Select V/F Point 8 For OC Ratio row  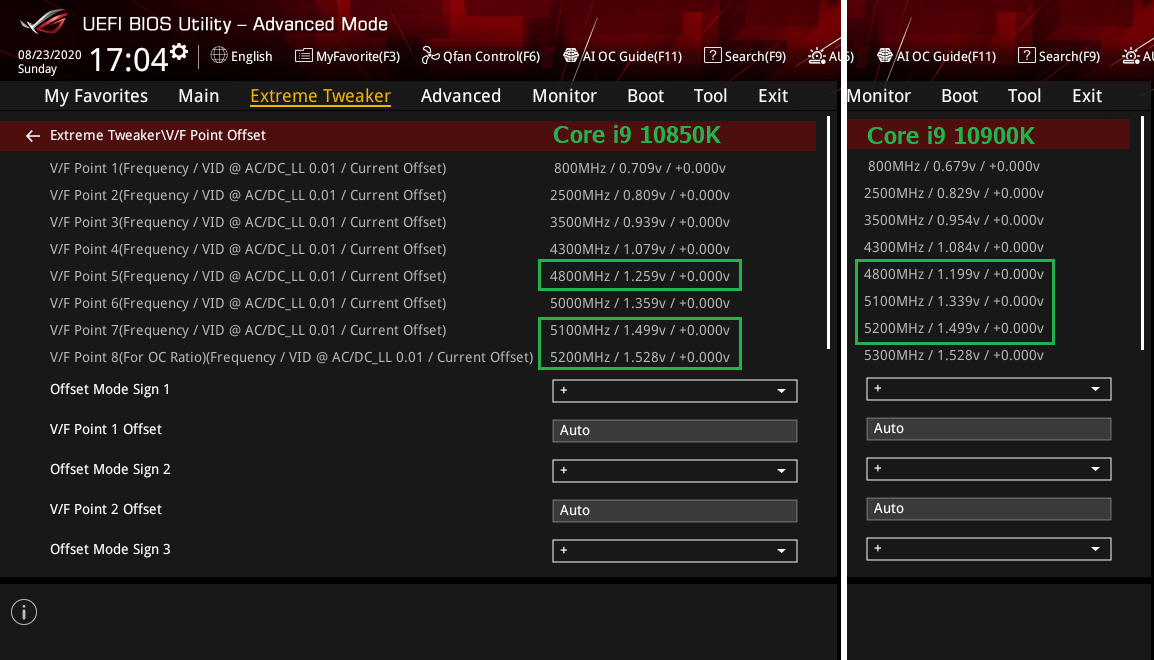click(x=291, y=357)
